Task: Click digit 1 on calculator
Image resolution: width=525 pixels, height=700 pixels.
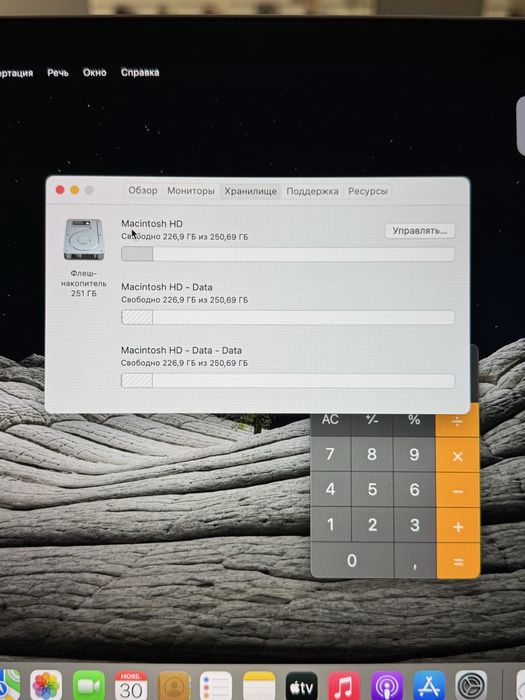Action: 330,525
